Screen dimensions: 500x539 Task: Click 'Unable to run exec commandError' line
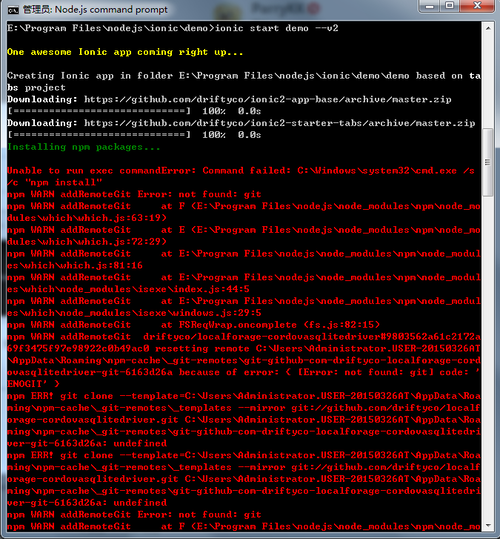[241, 170]
